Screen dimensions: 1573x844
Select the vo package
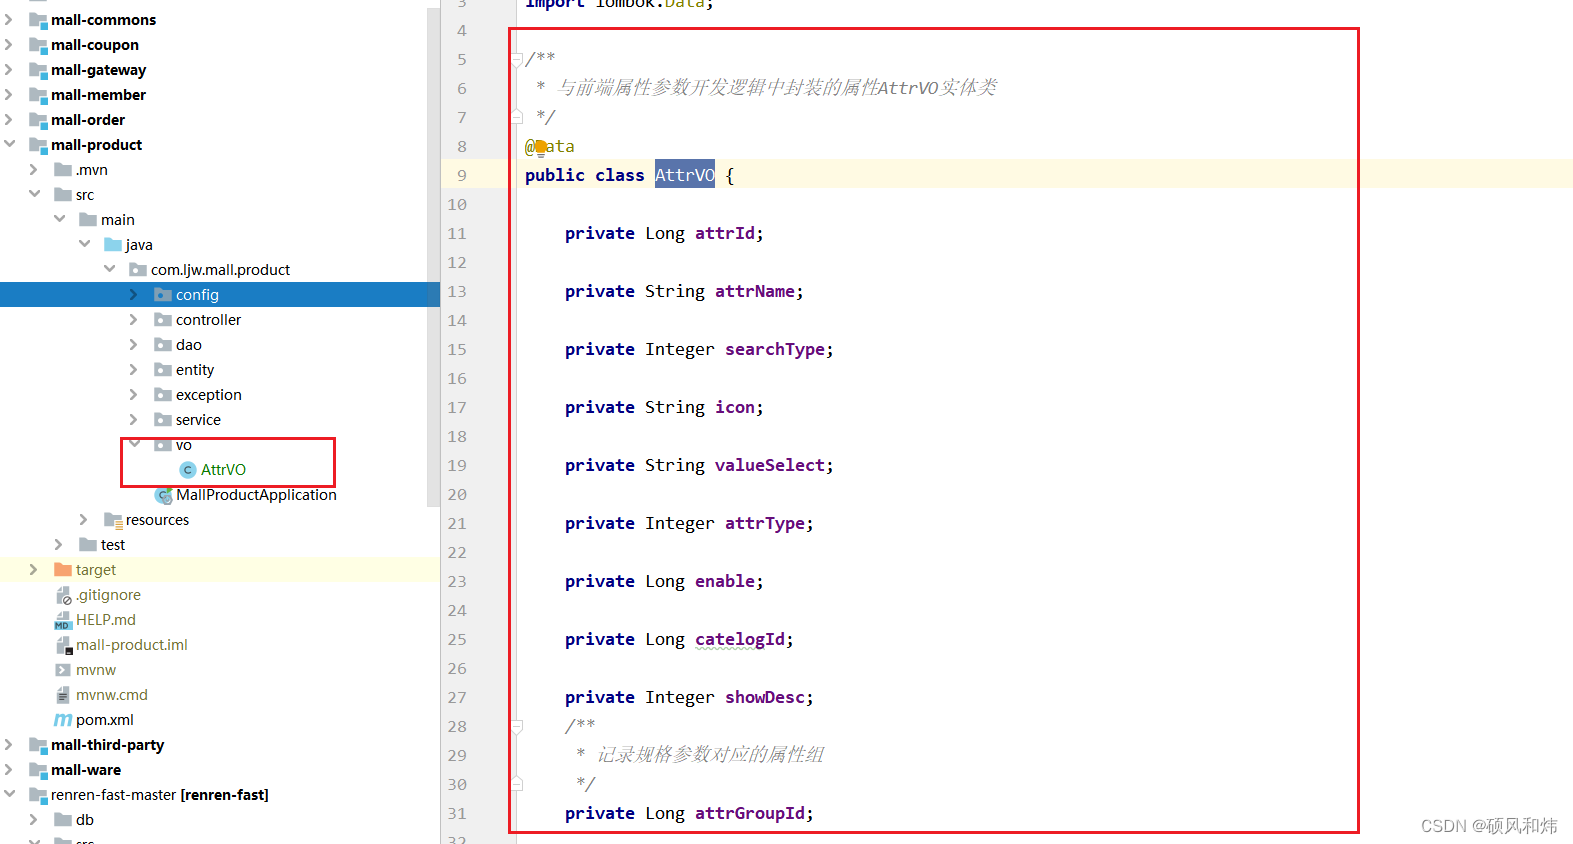pos(183,445)
